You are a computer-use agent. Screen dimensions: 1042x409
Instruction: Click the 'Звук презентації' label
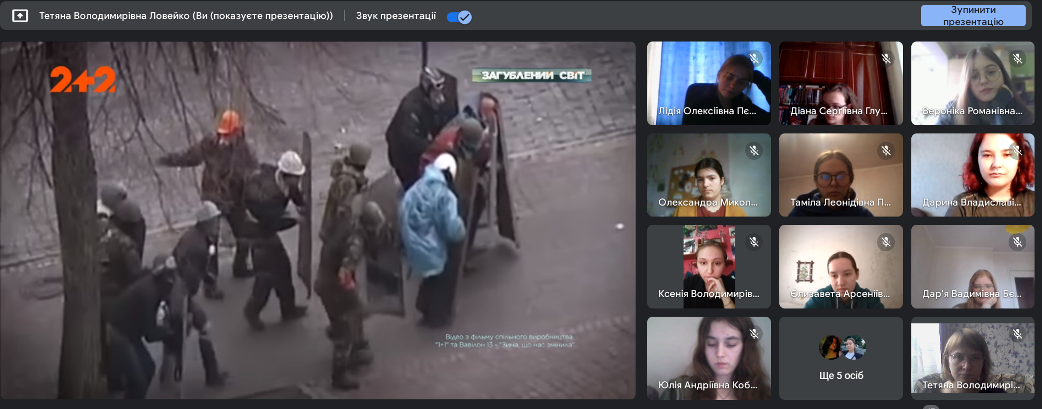396,16
